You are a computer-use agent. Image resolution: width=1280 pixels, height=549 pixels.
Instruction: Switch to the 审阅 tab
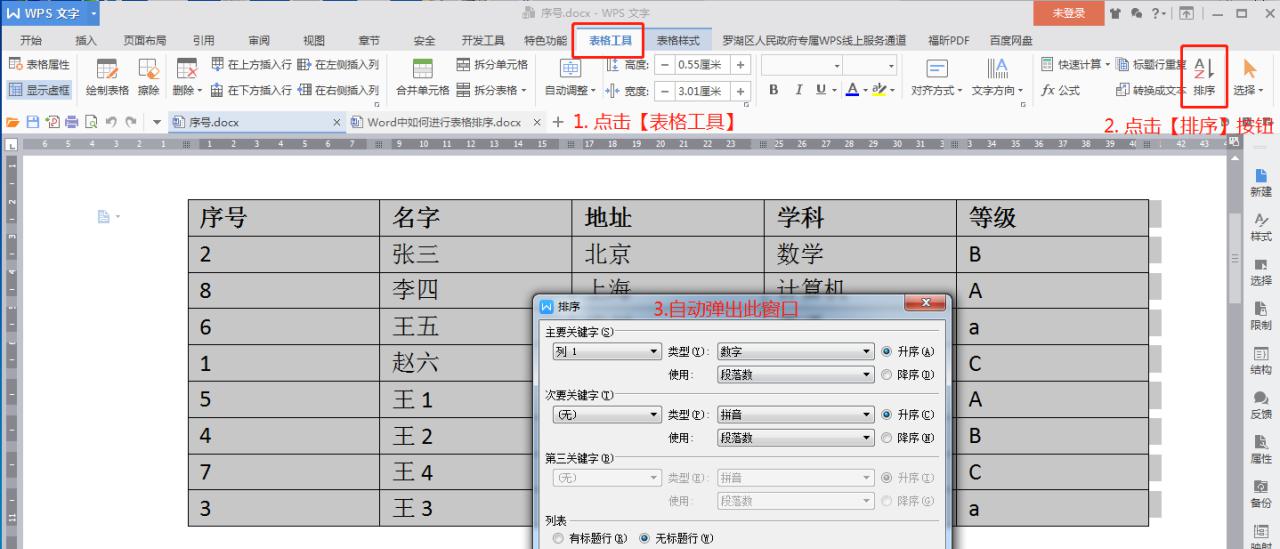tap(259, 40)
